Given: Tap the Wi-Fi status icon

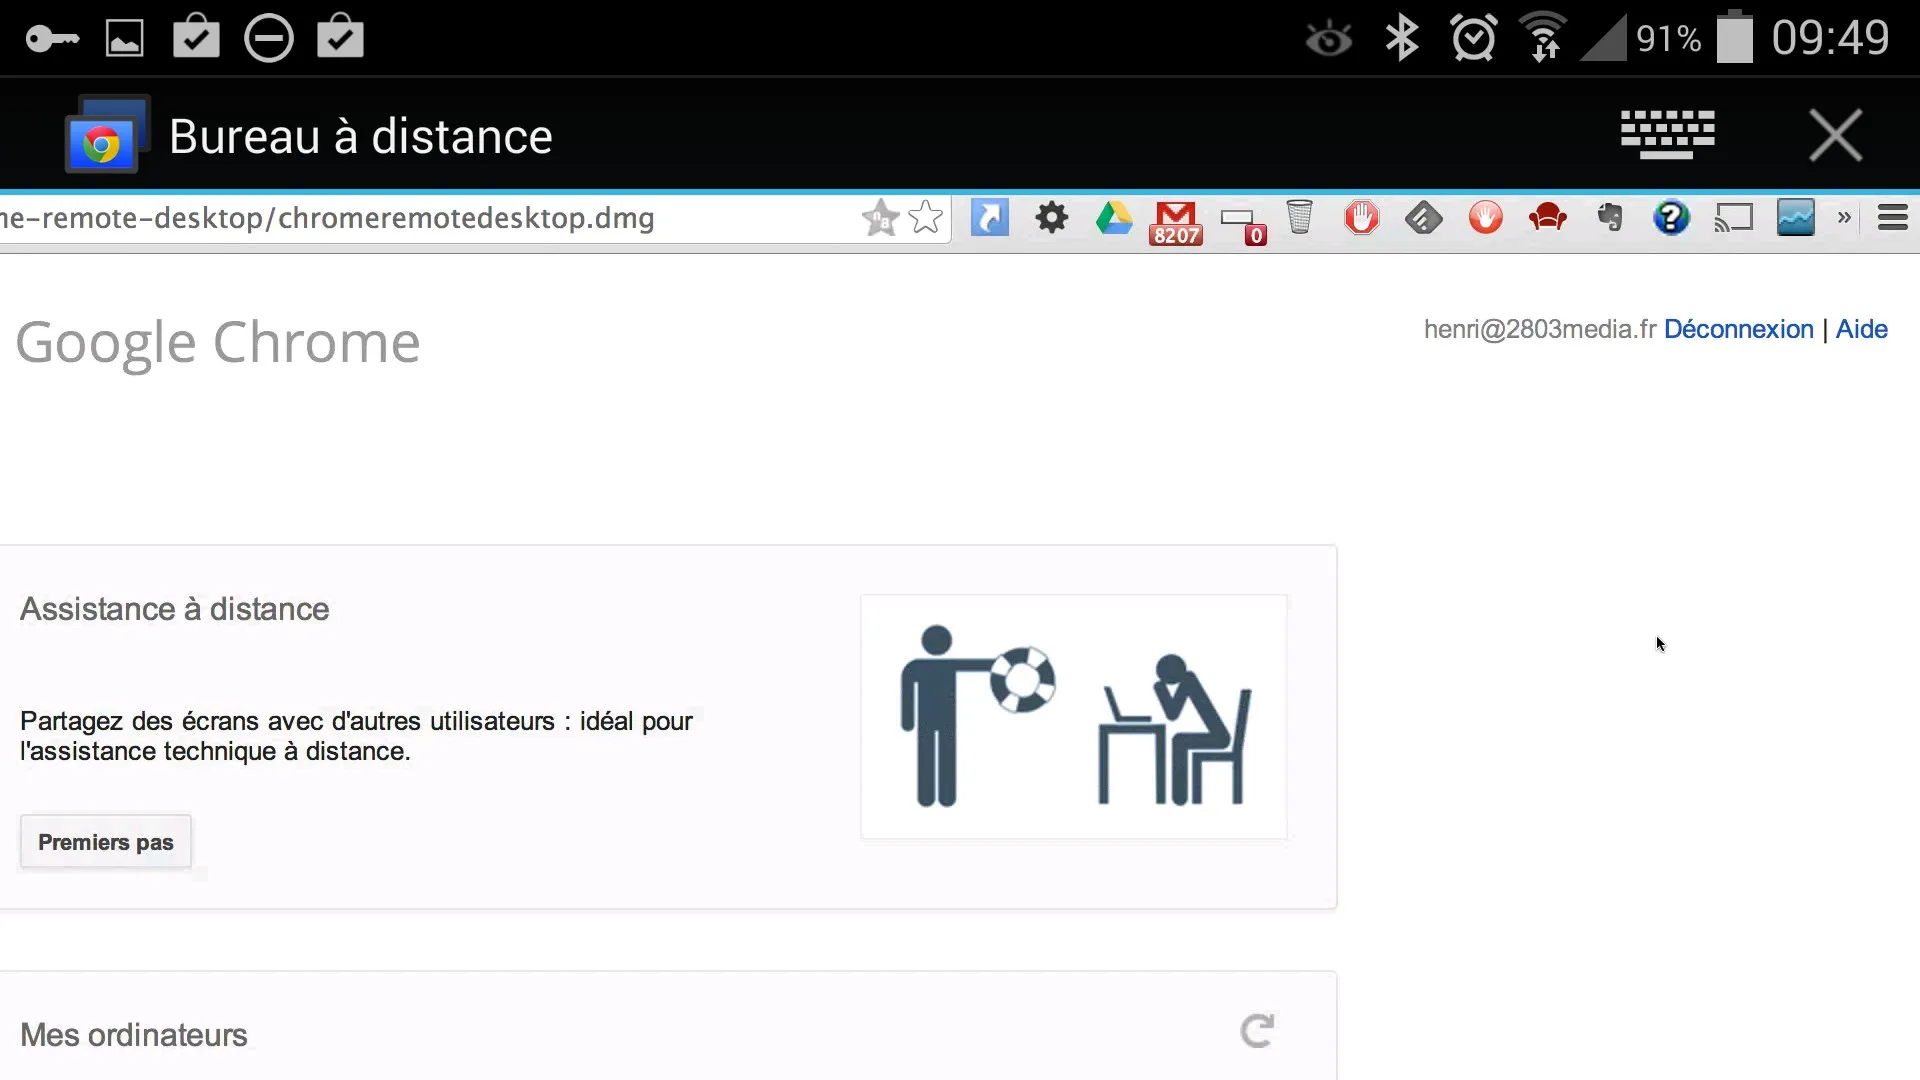Looking at the screenshot, I should (1544, 37).
